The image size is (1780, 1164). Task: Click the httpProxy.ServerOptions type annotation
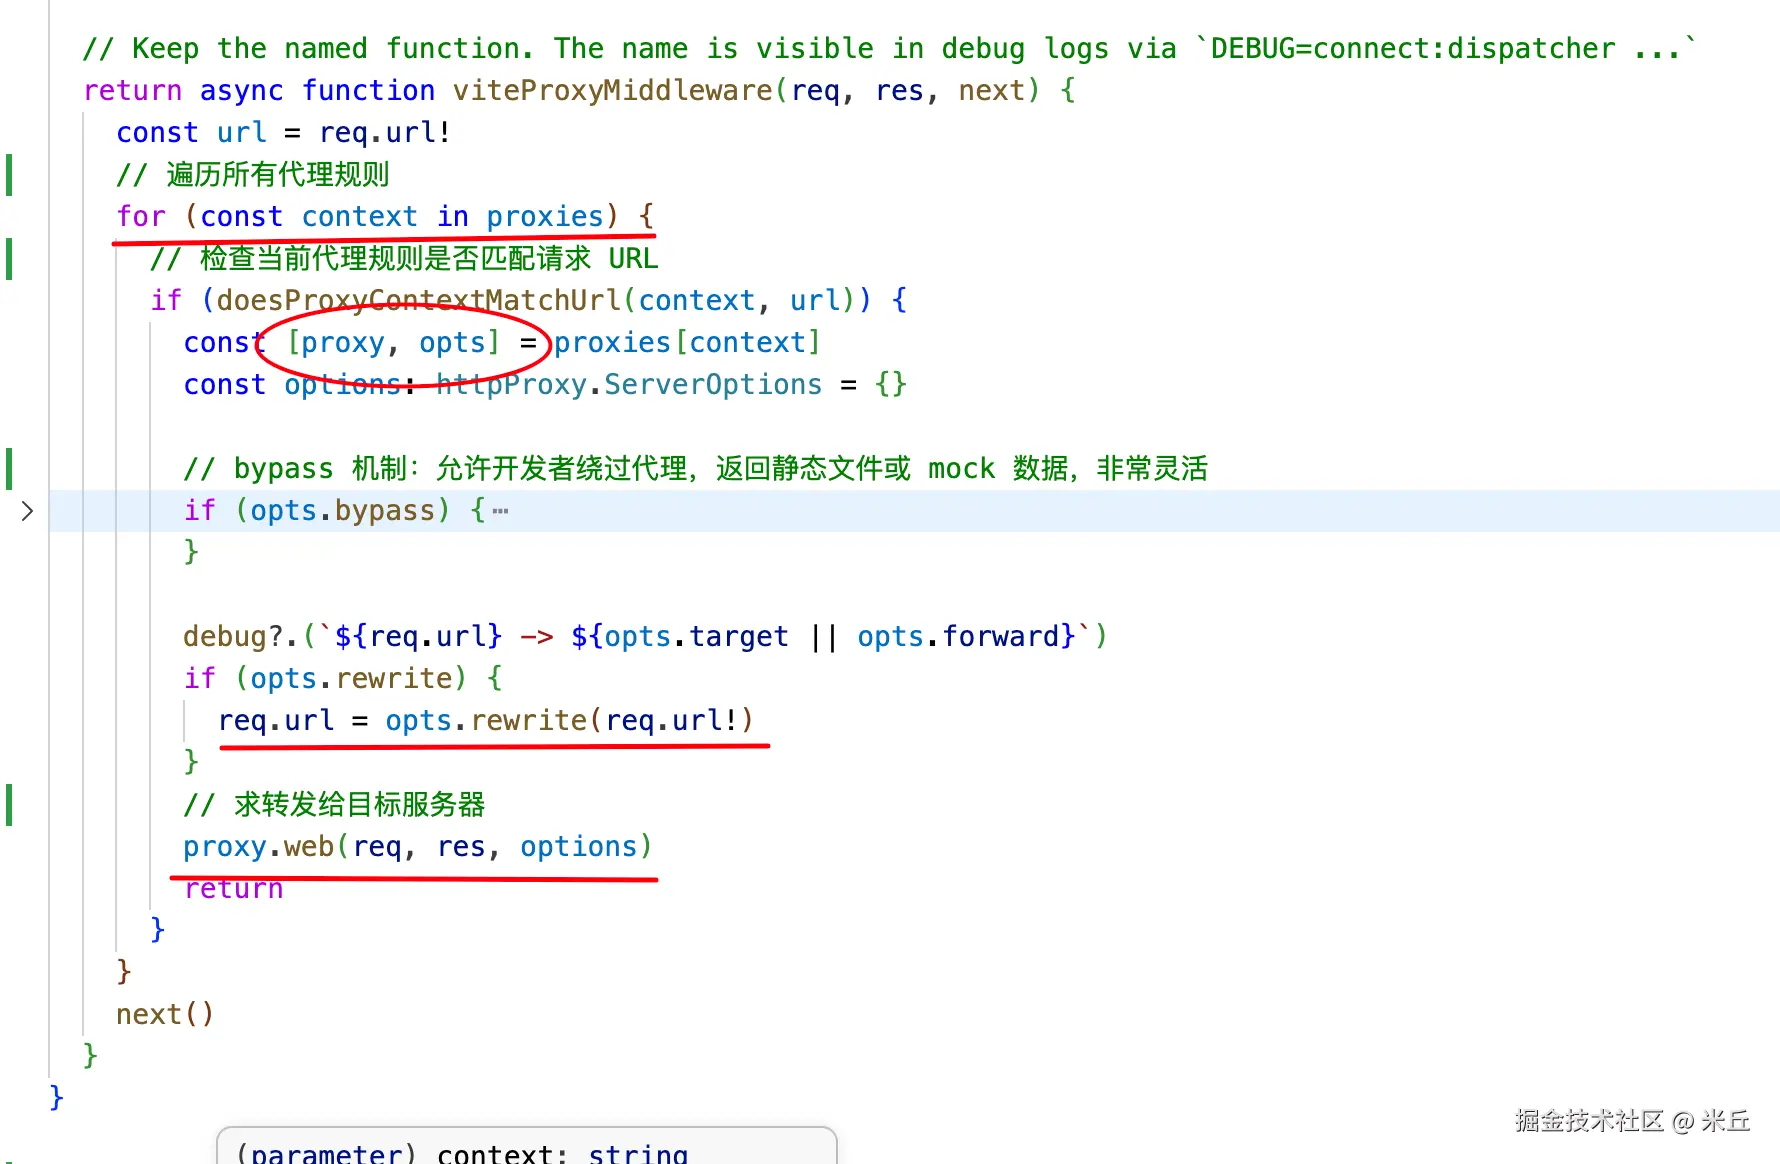point(629,385)
